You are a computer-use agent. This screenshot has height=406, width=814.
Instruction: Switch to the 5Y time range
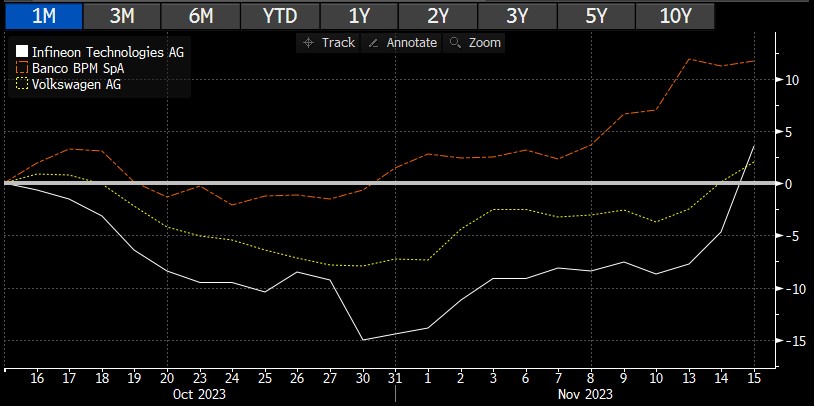click(595, 15)
